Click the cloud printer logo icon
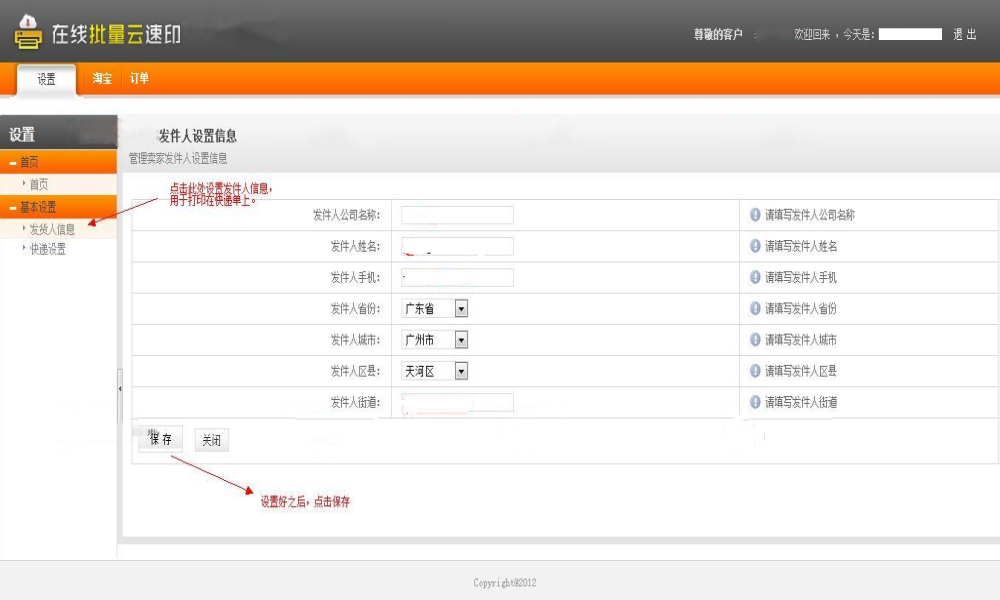This screenshot has width=1000, height=600. coord(28,33)
